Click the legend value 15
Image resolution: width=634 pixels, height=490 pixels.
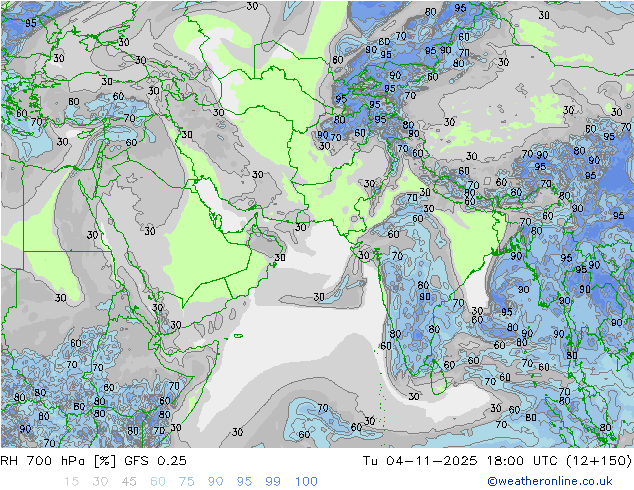71,482
